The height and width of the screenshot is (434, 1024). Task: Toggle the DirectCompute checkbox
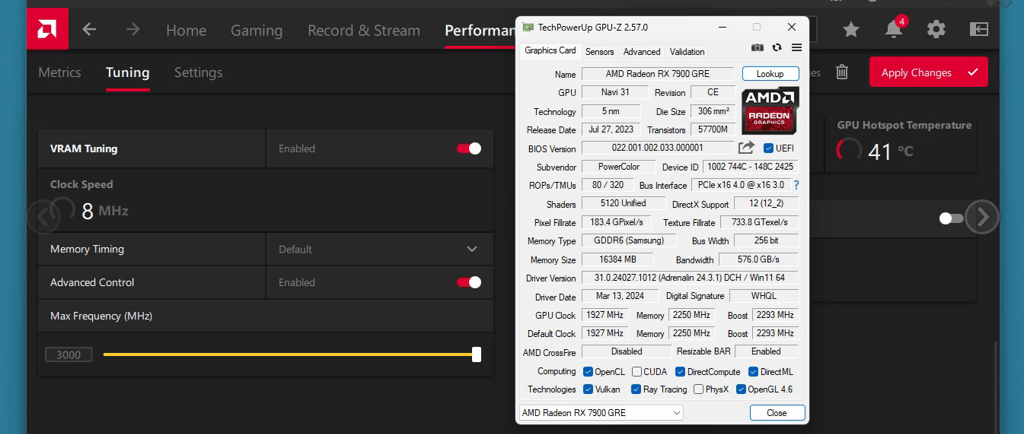pos(680,372)
